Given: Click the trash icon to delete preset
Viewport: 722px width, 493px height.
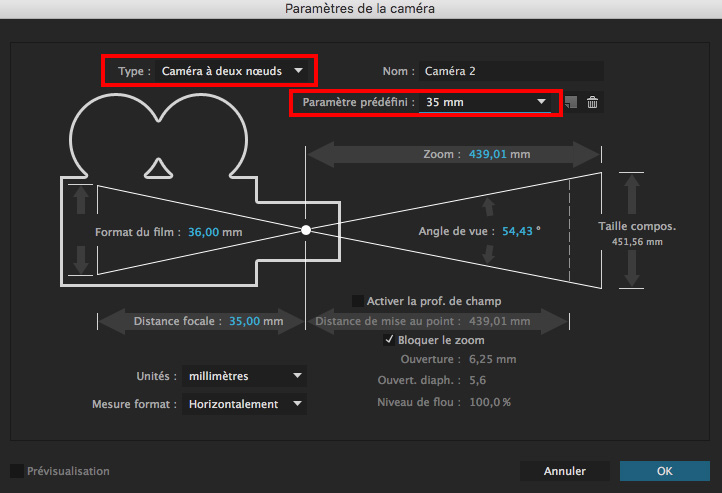Looking at the screenshot, I should click(x=592, y=102).
